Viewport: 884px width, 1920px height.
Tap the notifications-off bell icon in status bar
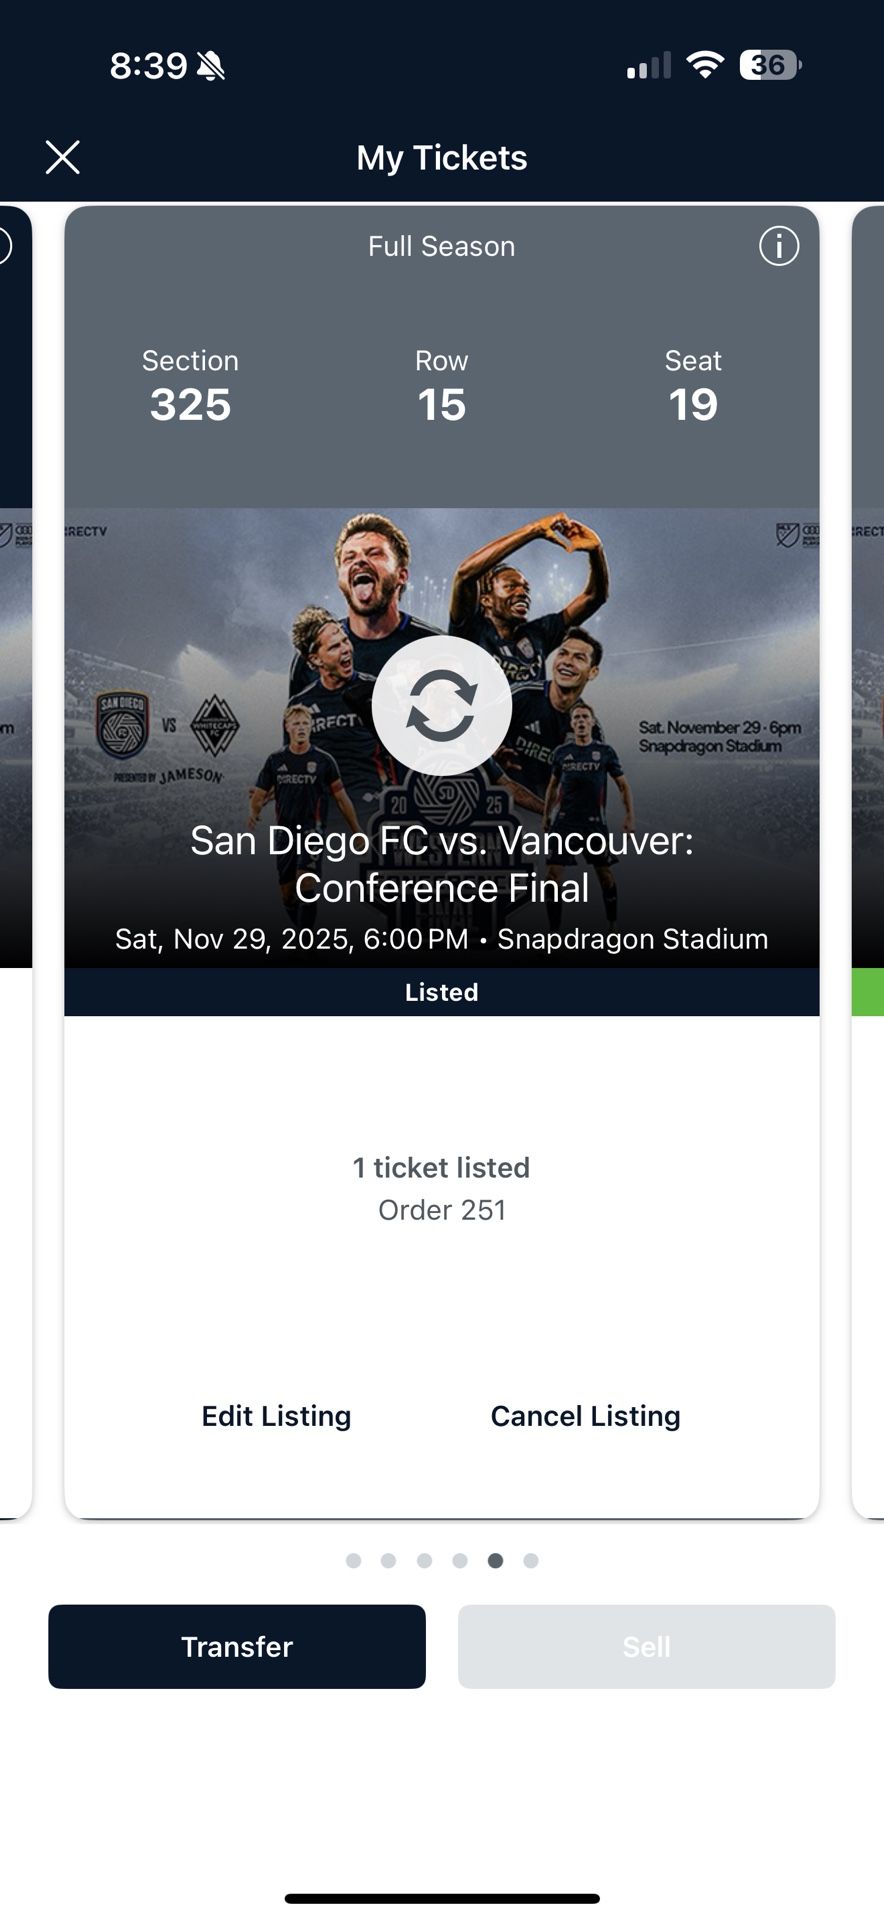coord(213,65)
